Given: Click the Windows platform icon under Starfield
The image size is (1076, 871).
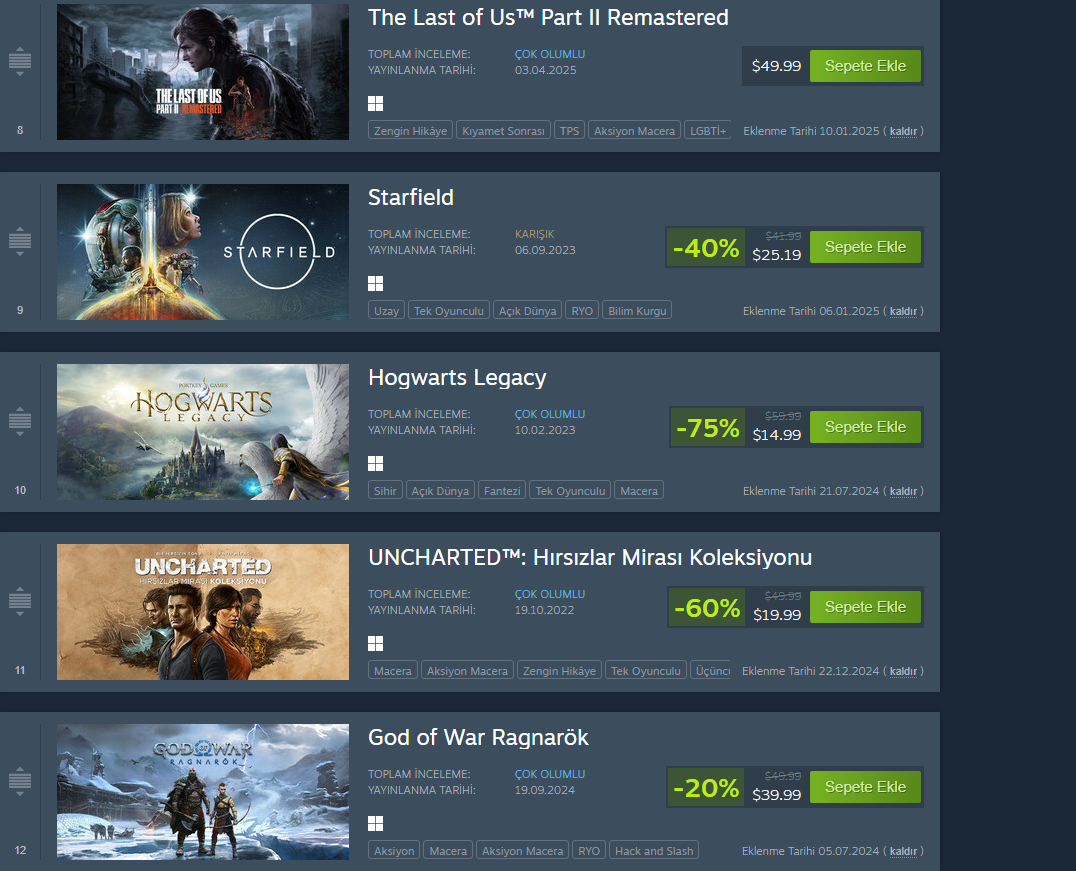Looking at the screenshot, I should tap(375, 283).
